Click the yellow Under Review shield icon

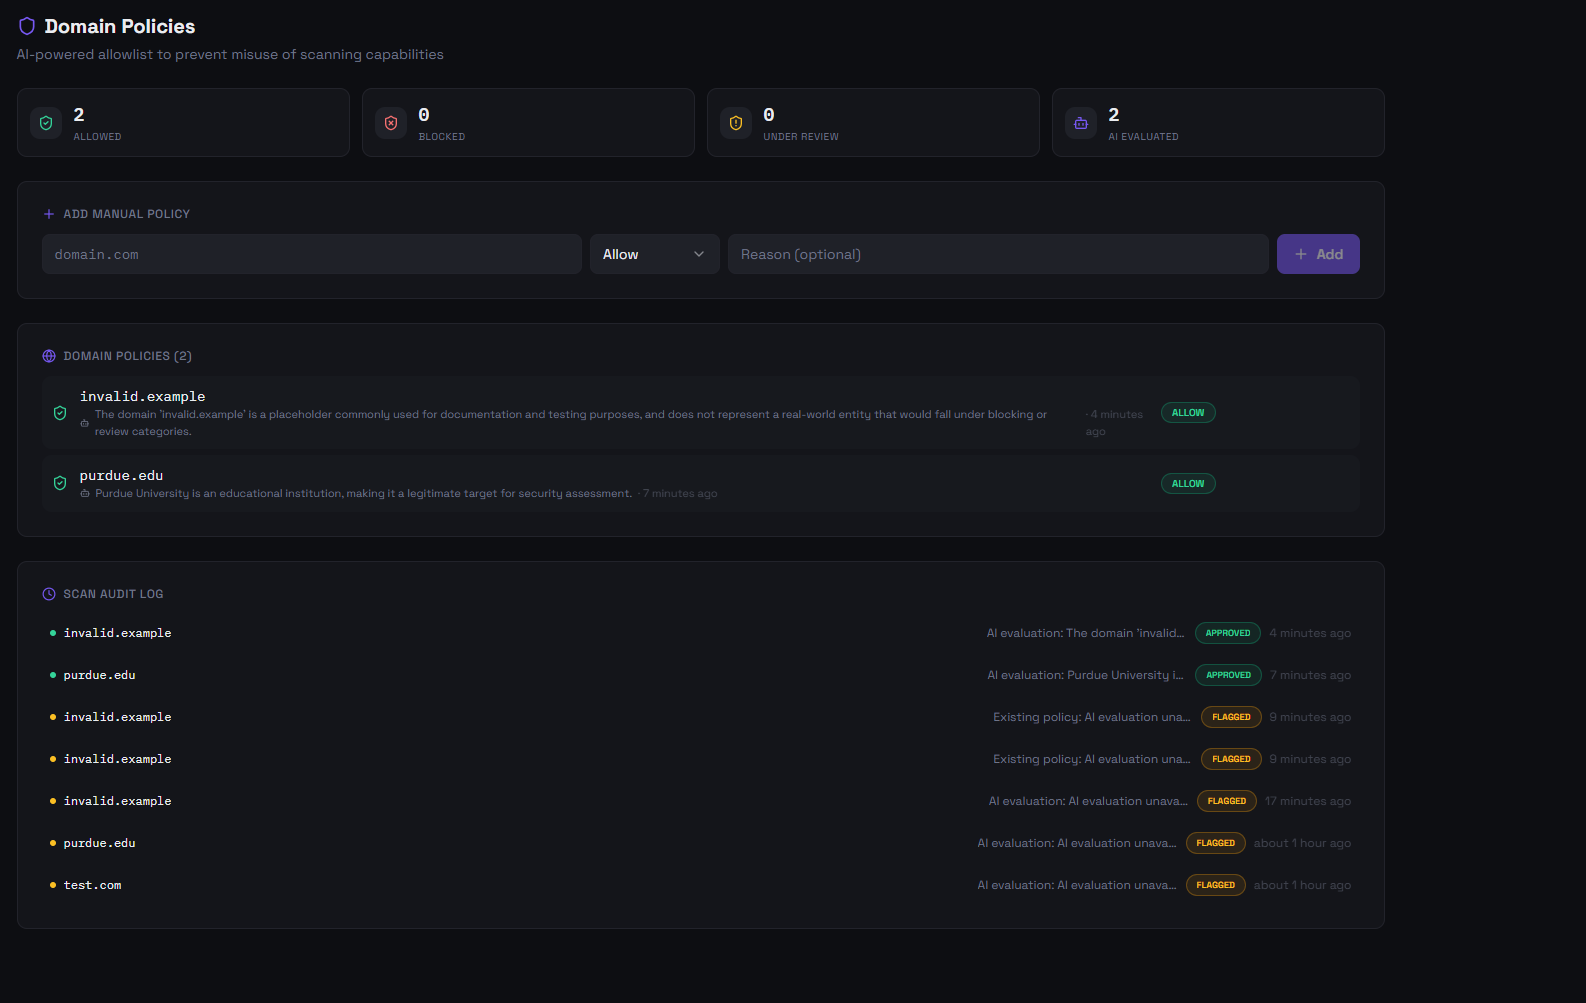736,123
